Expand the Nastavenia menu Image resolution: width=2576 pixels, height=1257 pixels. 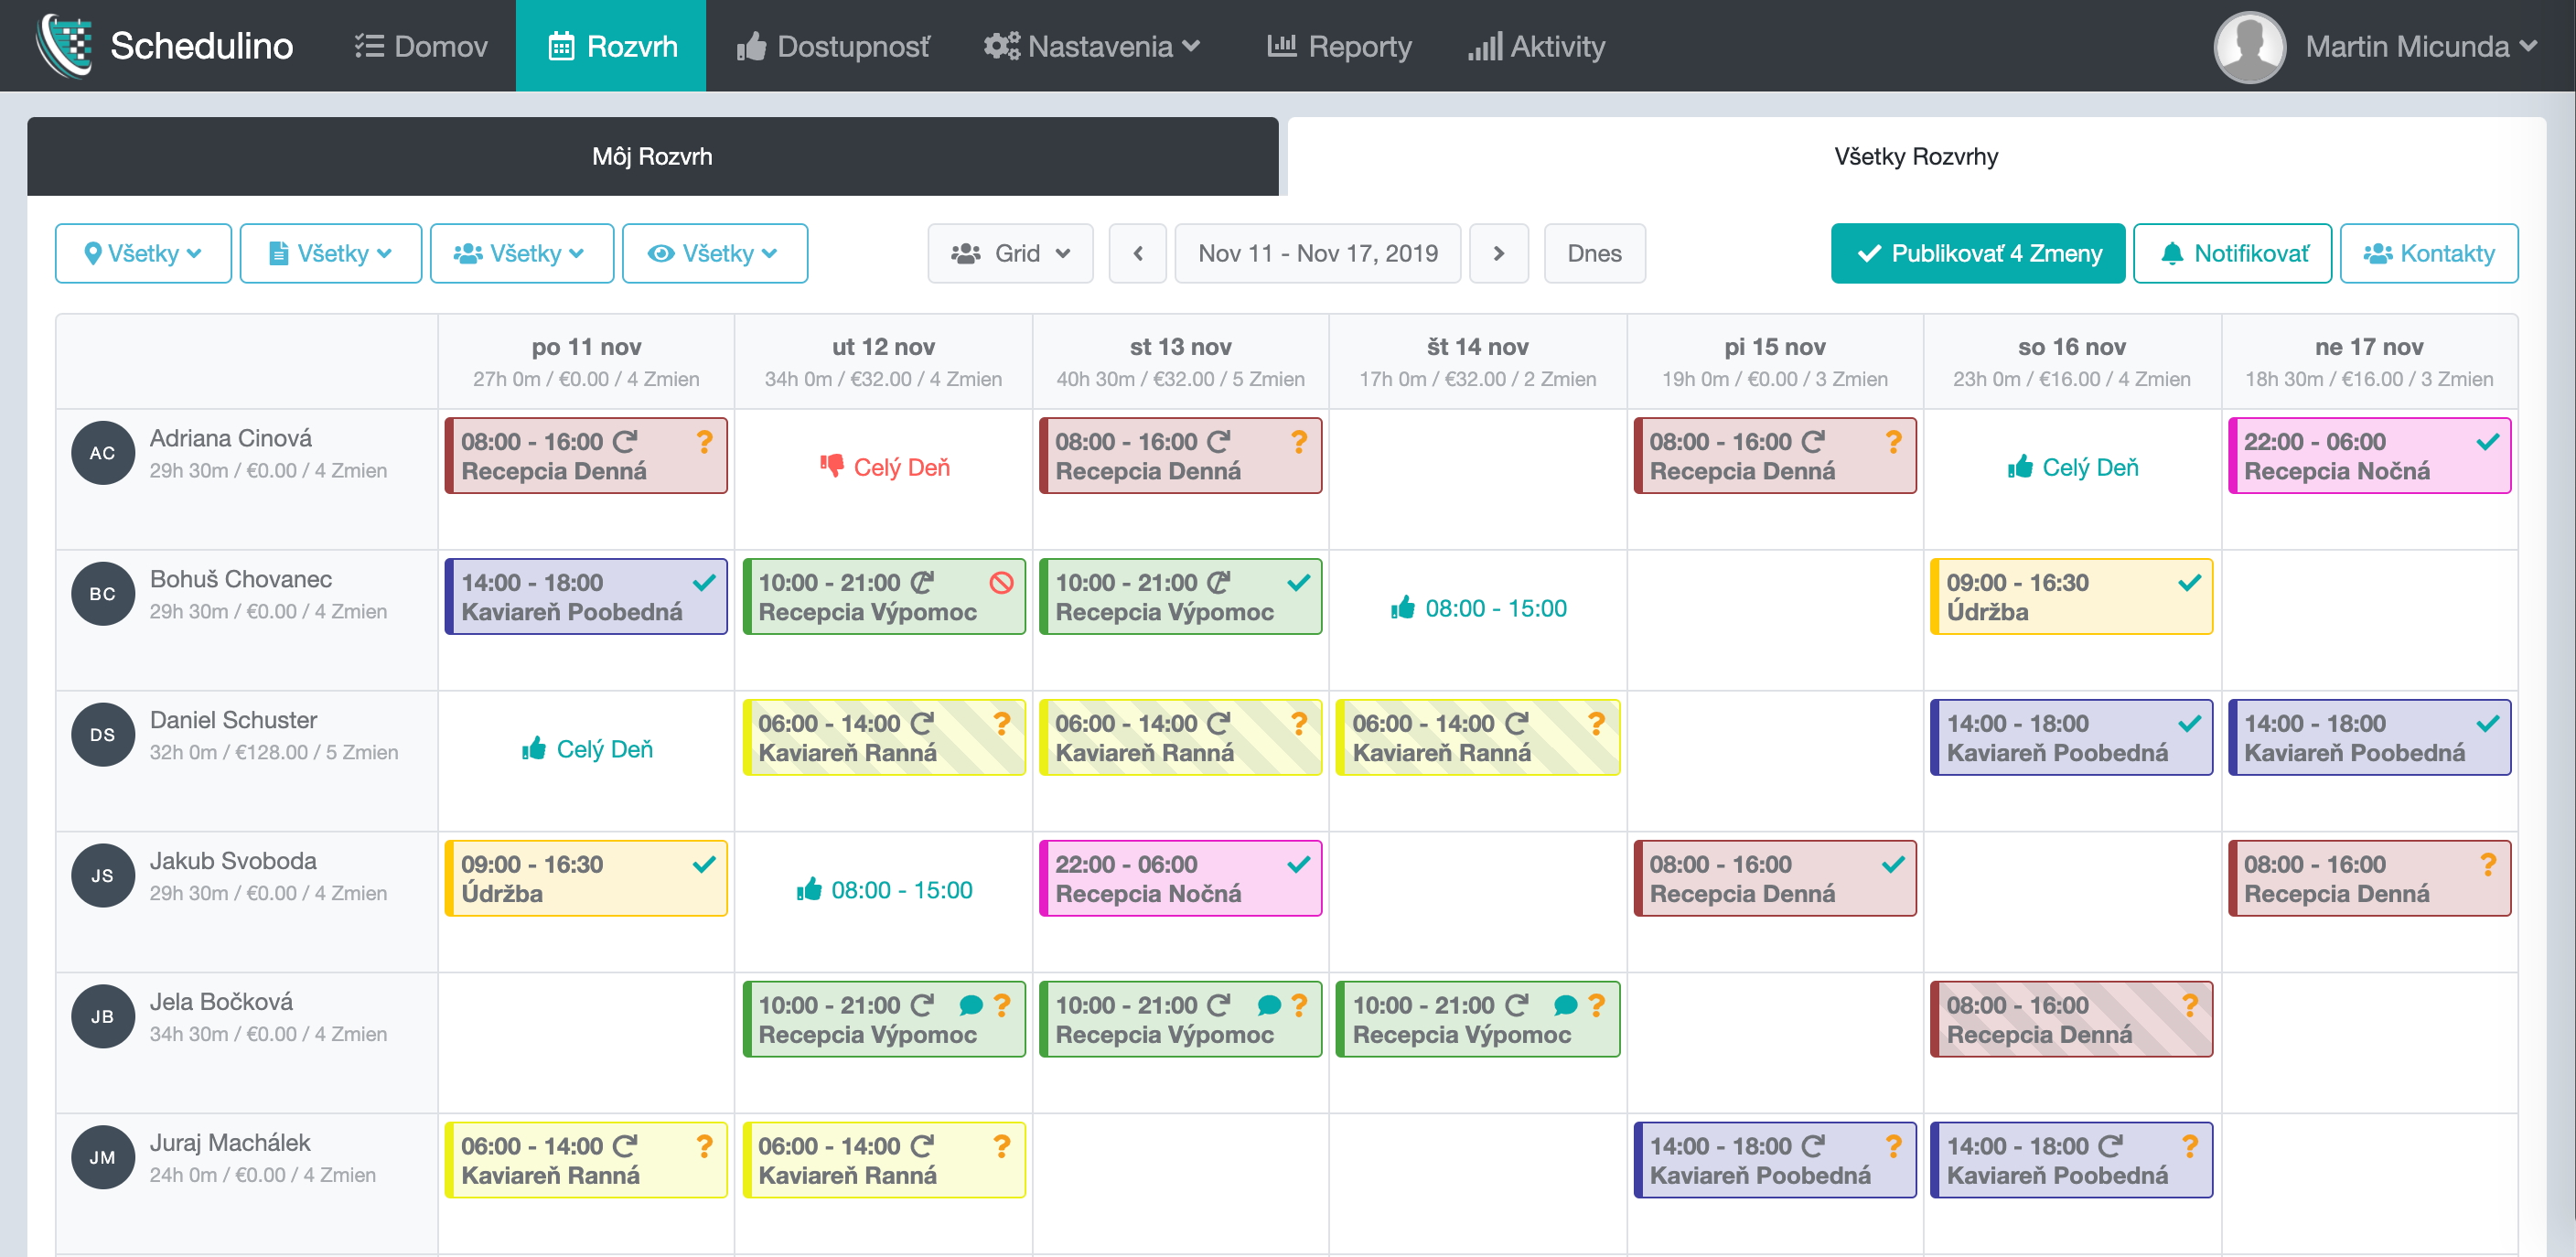click(1092, 46)
